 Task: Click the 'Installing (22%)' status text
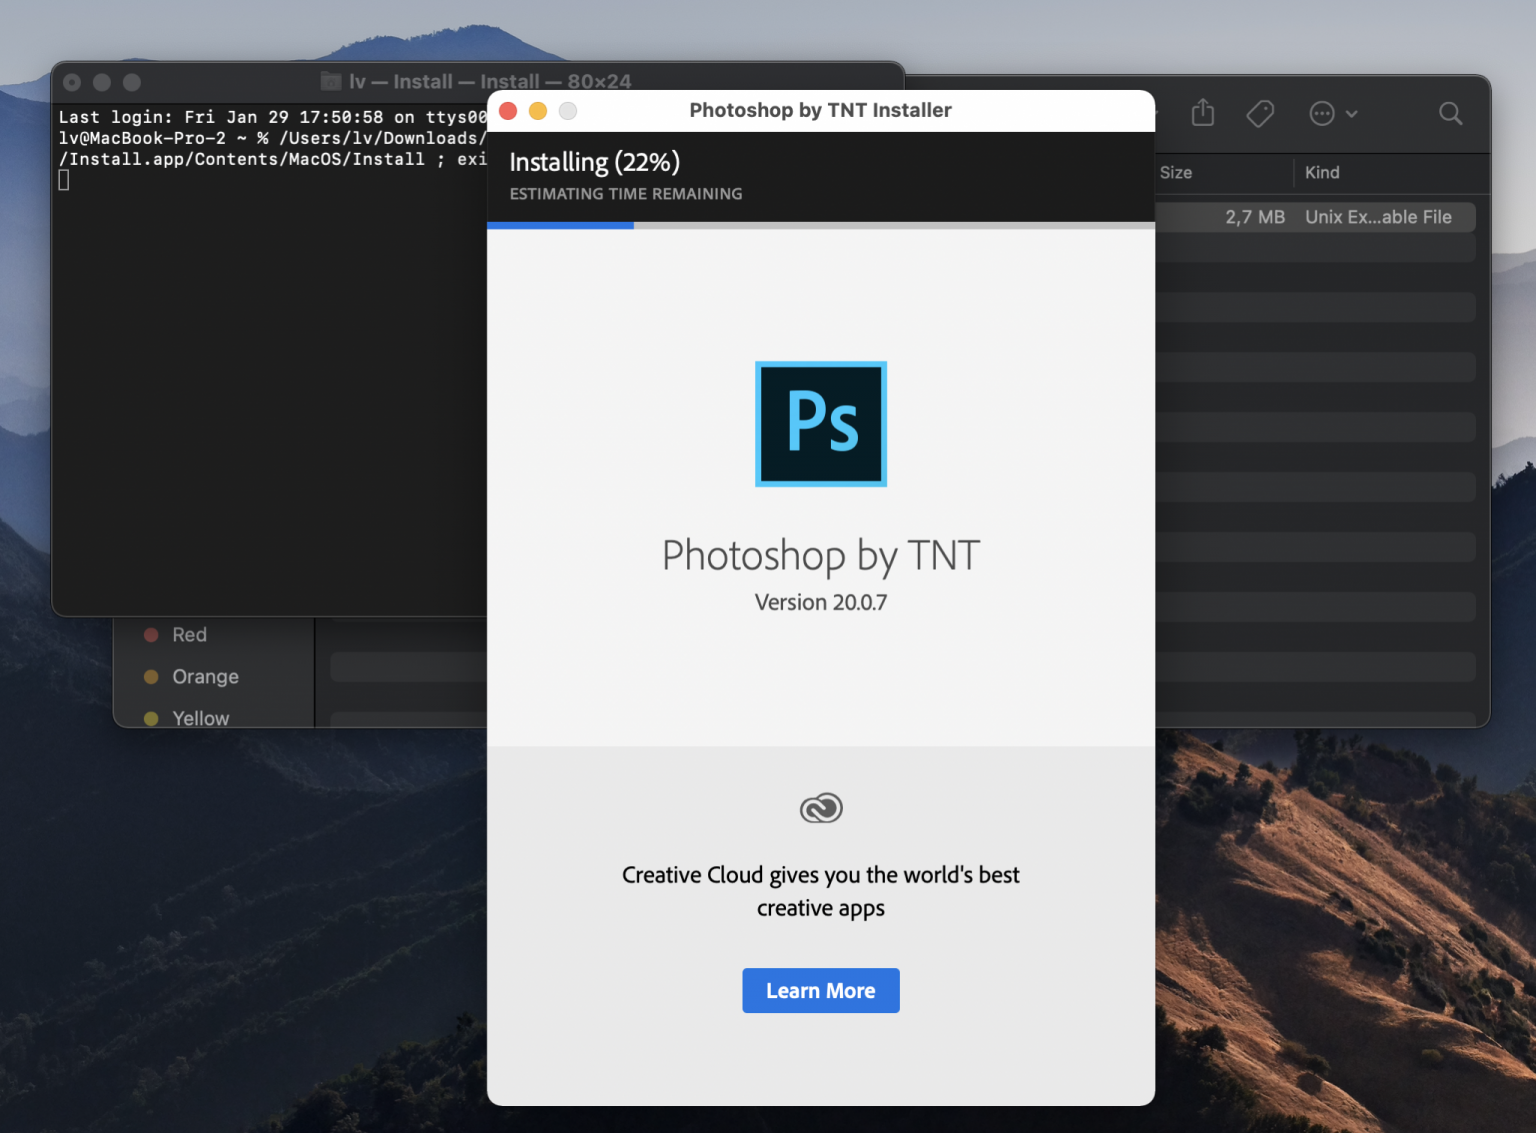(x=594, y=162)
